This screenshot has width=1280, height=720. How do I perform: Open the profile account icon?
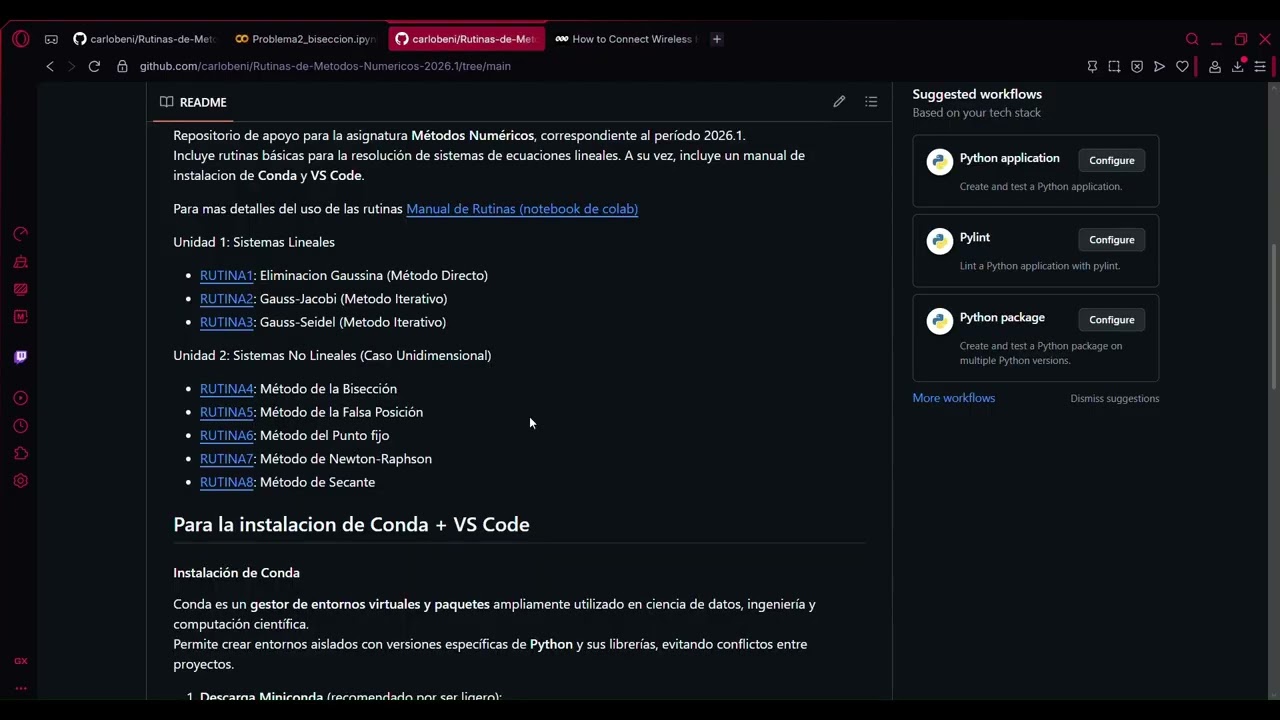click(1215, 66)
